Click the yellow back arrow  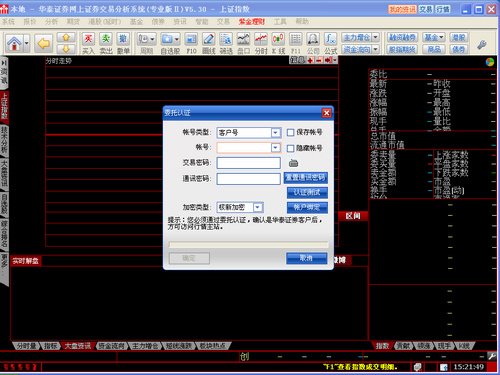[44, 43]
